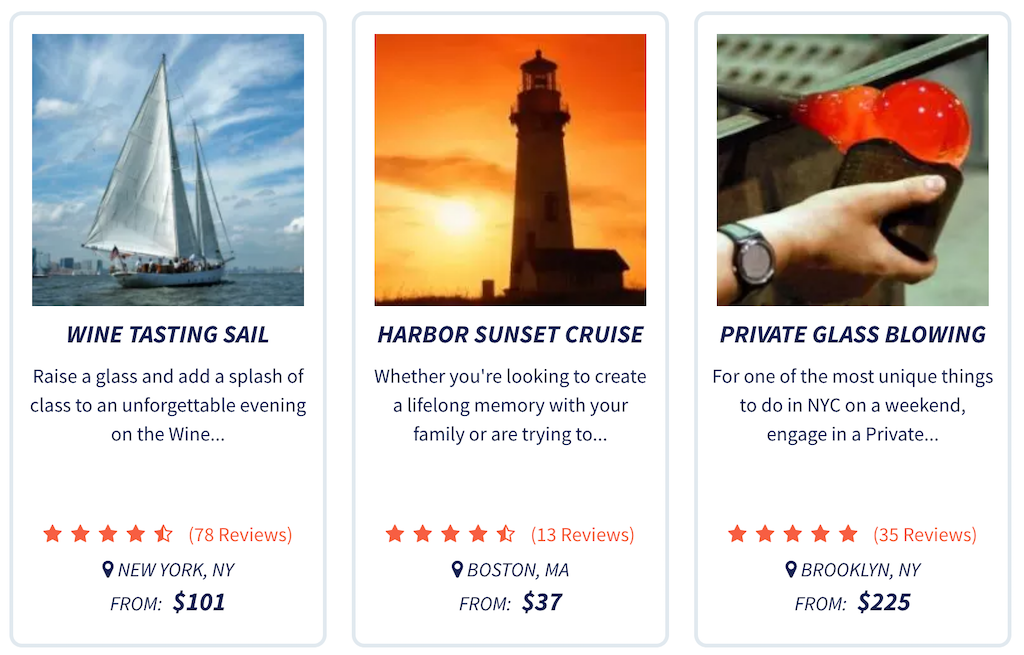The width and height of the screenshot is (1024, 655).
Task: Click the location pin beside Brooklyn, NY
Action: [x=791, y=569]
